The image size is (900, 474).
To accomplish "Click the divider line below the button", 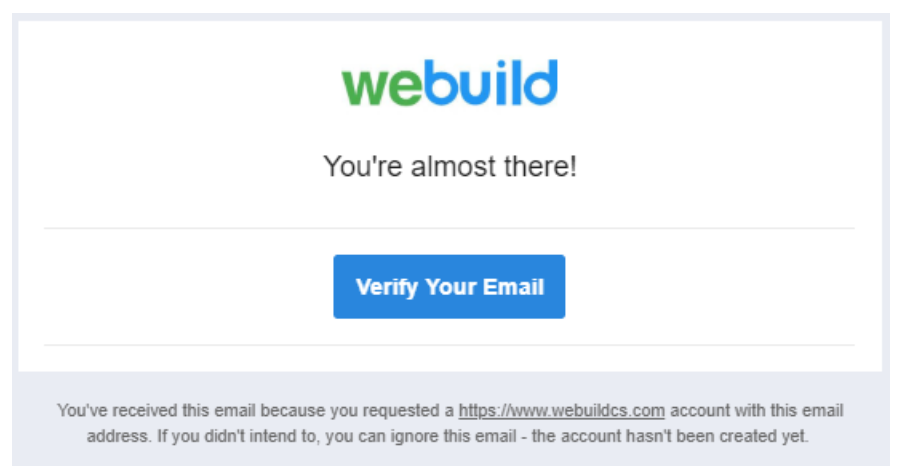I will point(449,345).
